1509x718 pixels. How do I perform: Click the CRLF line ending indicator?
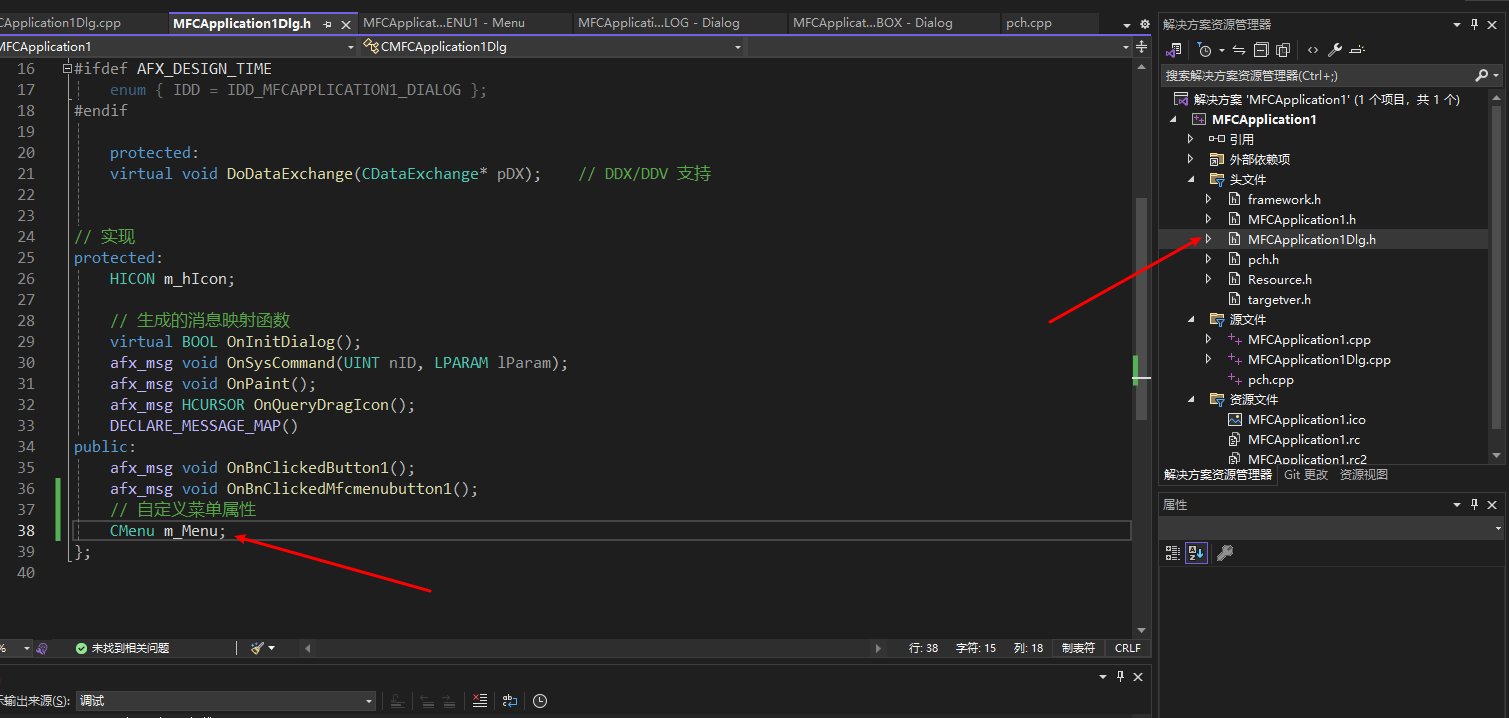tap(1128, 648)
